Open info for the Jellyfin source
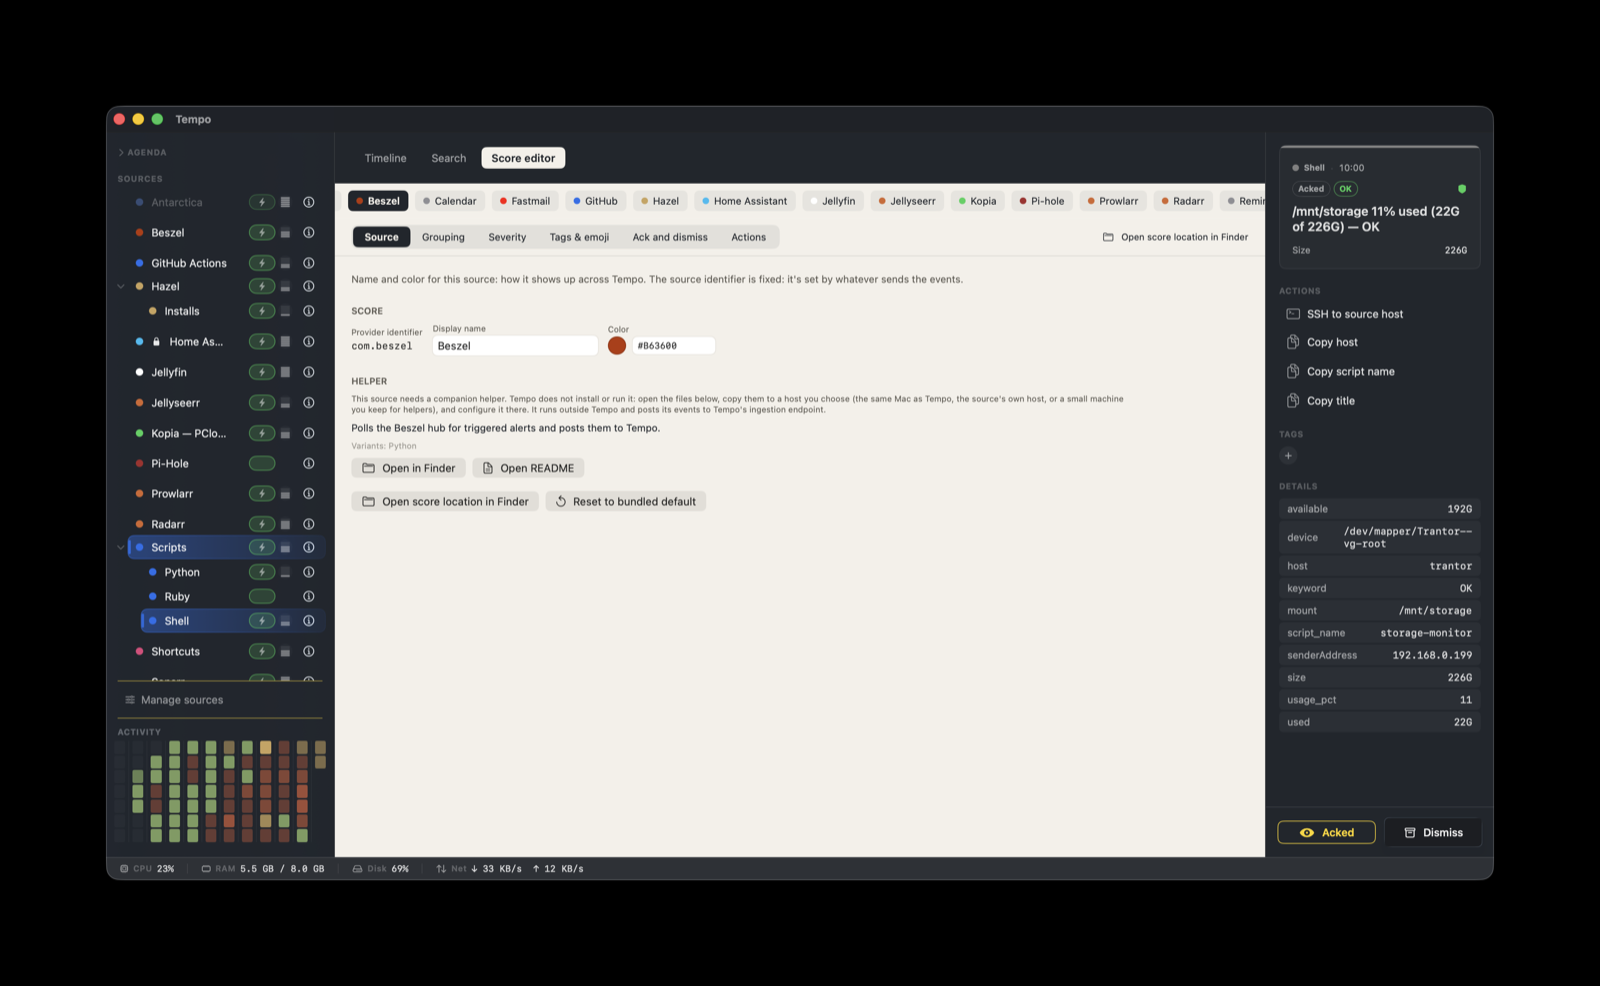Viewport: 1600px width, 986px height. click(309, 372)
